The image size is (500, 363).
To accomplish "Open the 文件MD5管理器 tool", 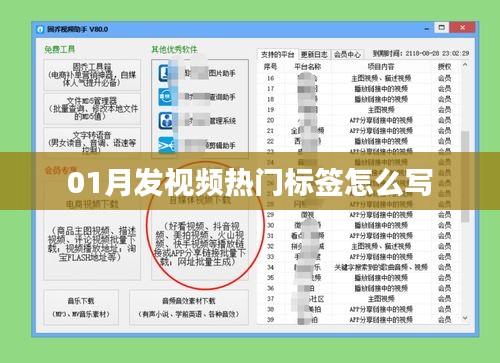I will (92, 109).
